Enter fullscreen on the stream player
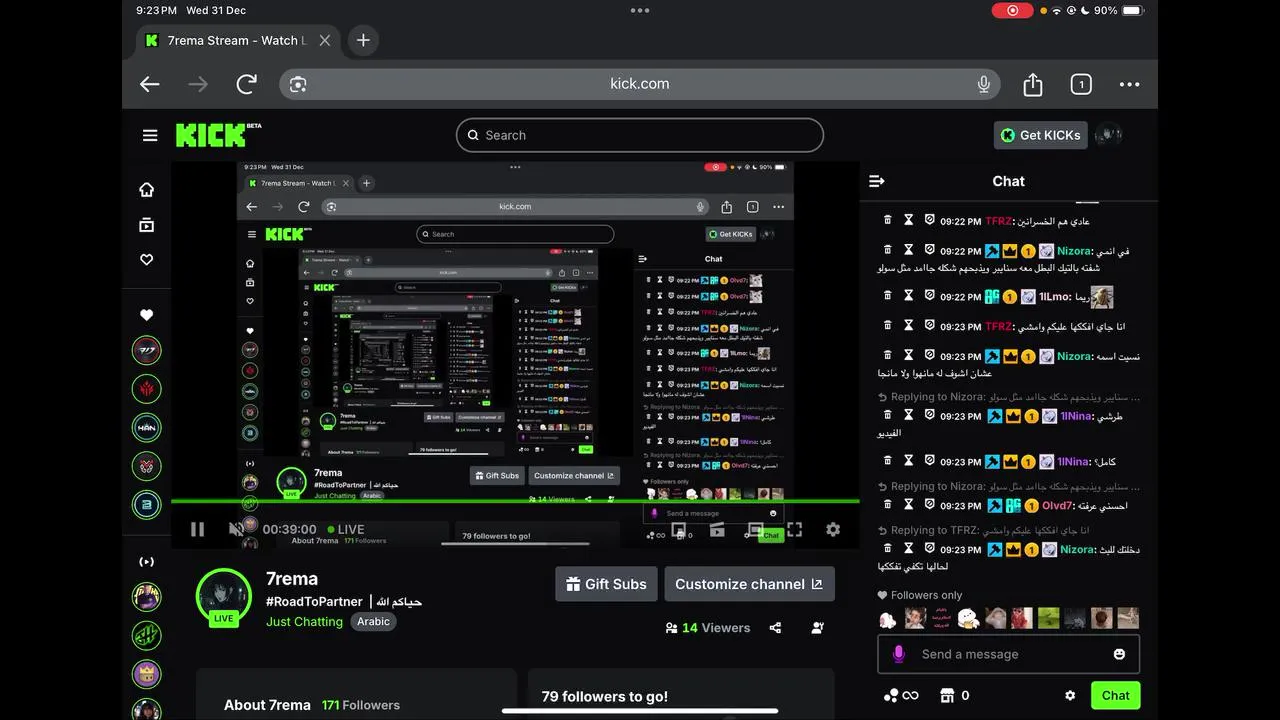This screenshot has width=1280, height=720. 794,529
